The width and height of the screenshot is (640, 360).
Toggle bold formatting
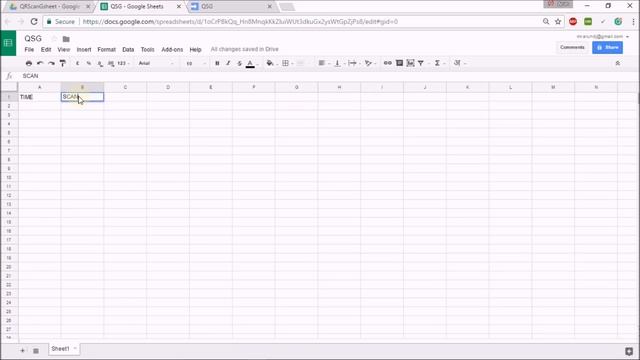[x=217, y=63]
